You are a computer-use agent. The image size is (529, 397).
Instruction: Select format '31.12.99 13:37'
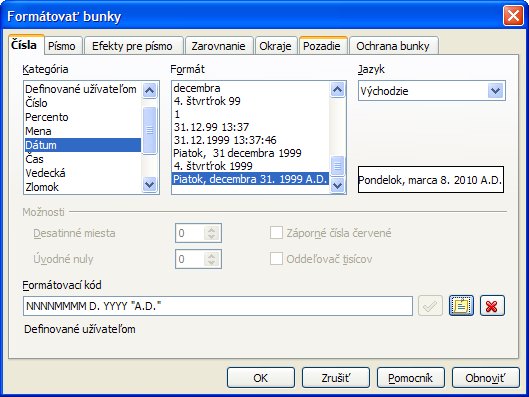click(251, 127)
